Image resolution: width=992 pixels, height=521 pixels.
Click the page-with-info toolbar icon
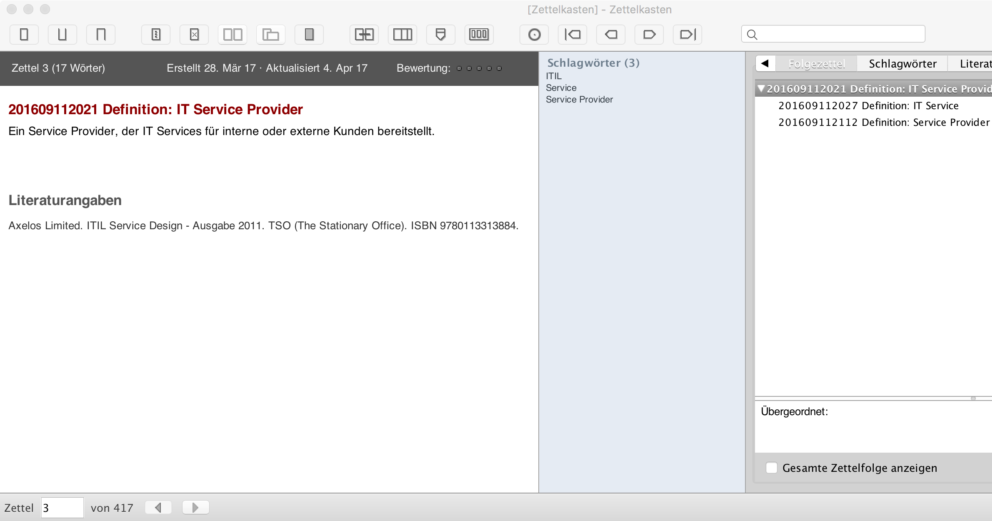click(x=156, y=34)
